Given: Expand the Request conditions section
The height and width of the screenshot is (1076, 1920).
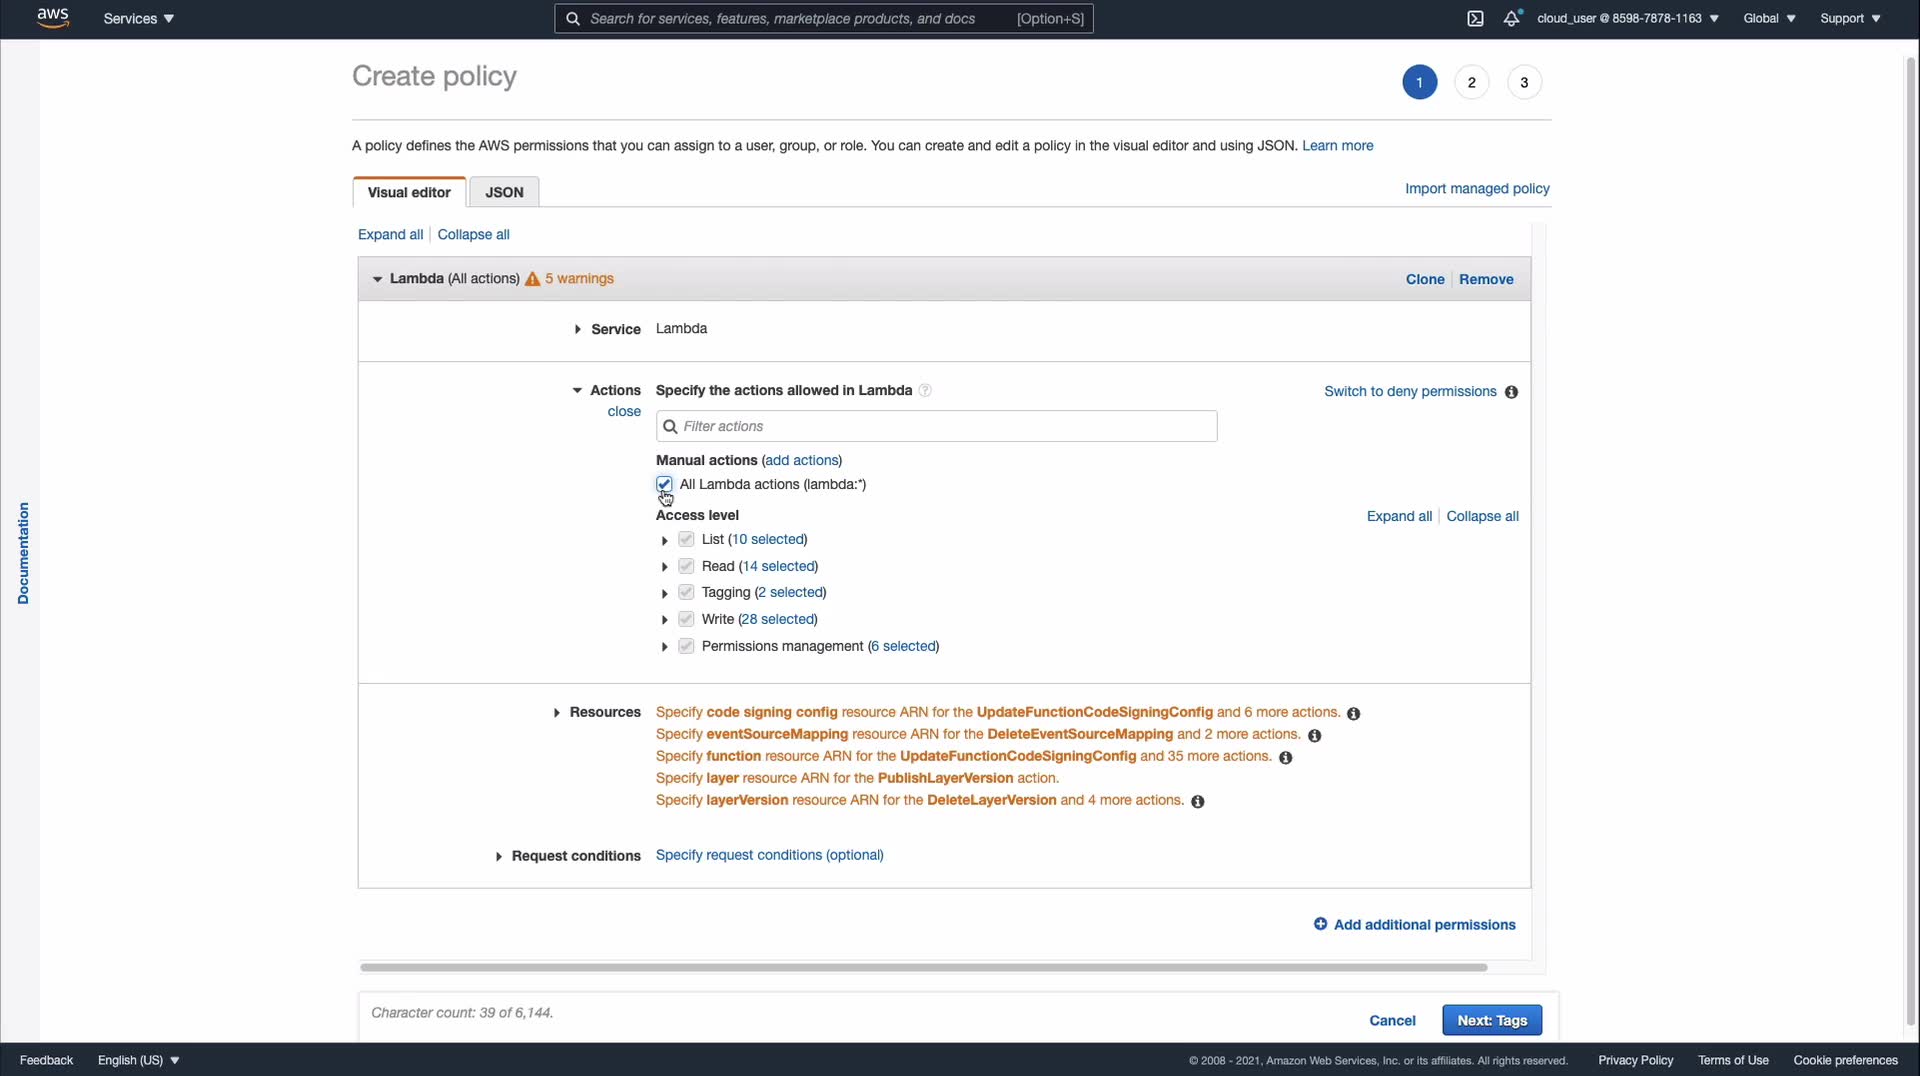Looking at the screenshot, I should 498,856.
